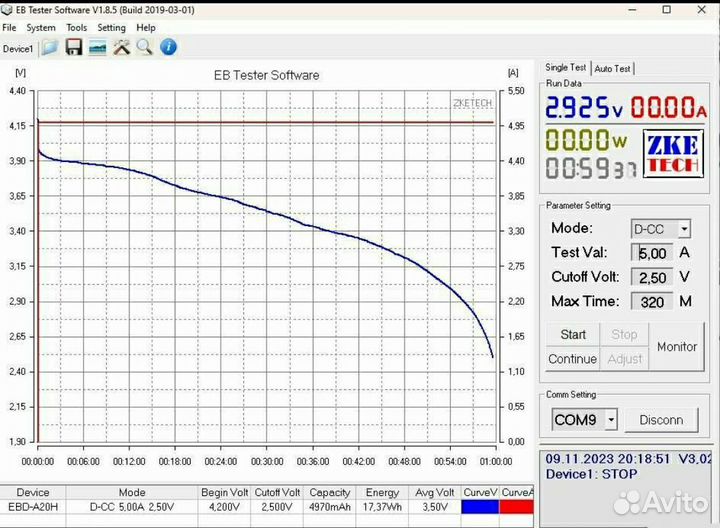This screenshot has height=528, width=720.
Task: Click the Cutoff Volt input field
Action: (x=652, y=277)
